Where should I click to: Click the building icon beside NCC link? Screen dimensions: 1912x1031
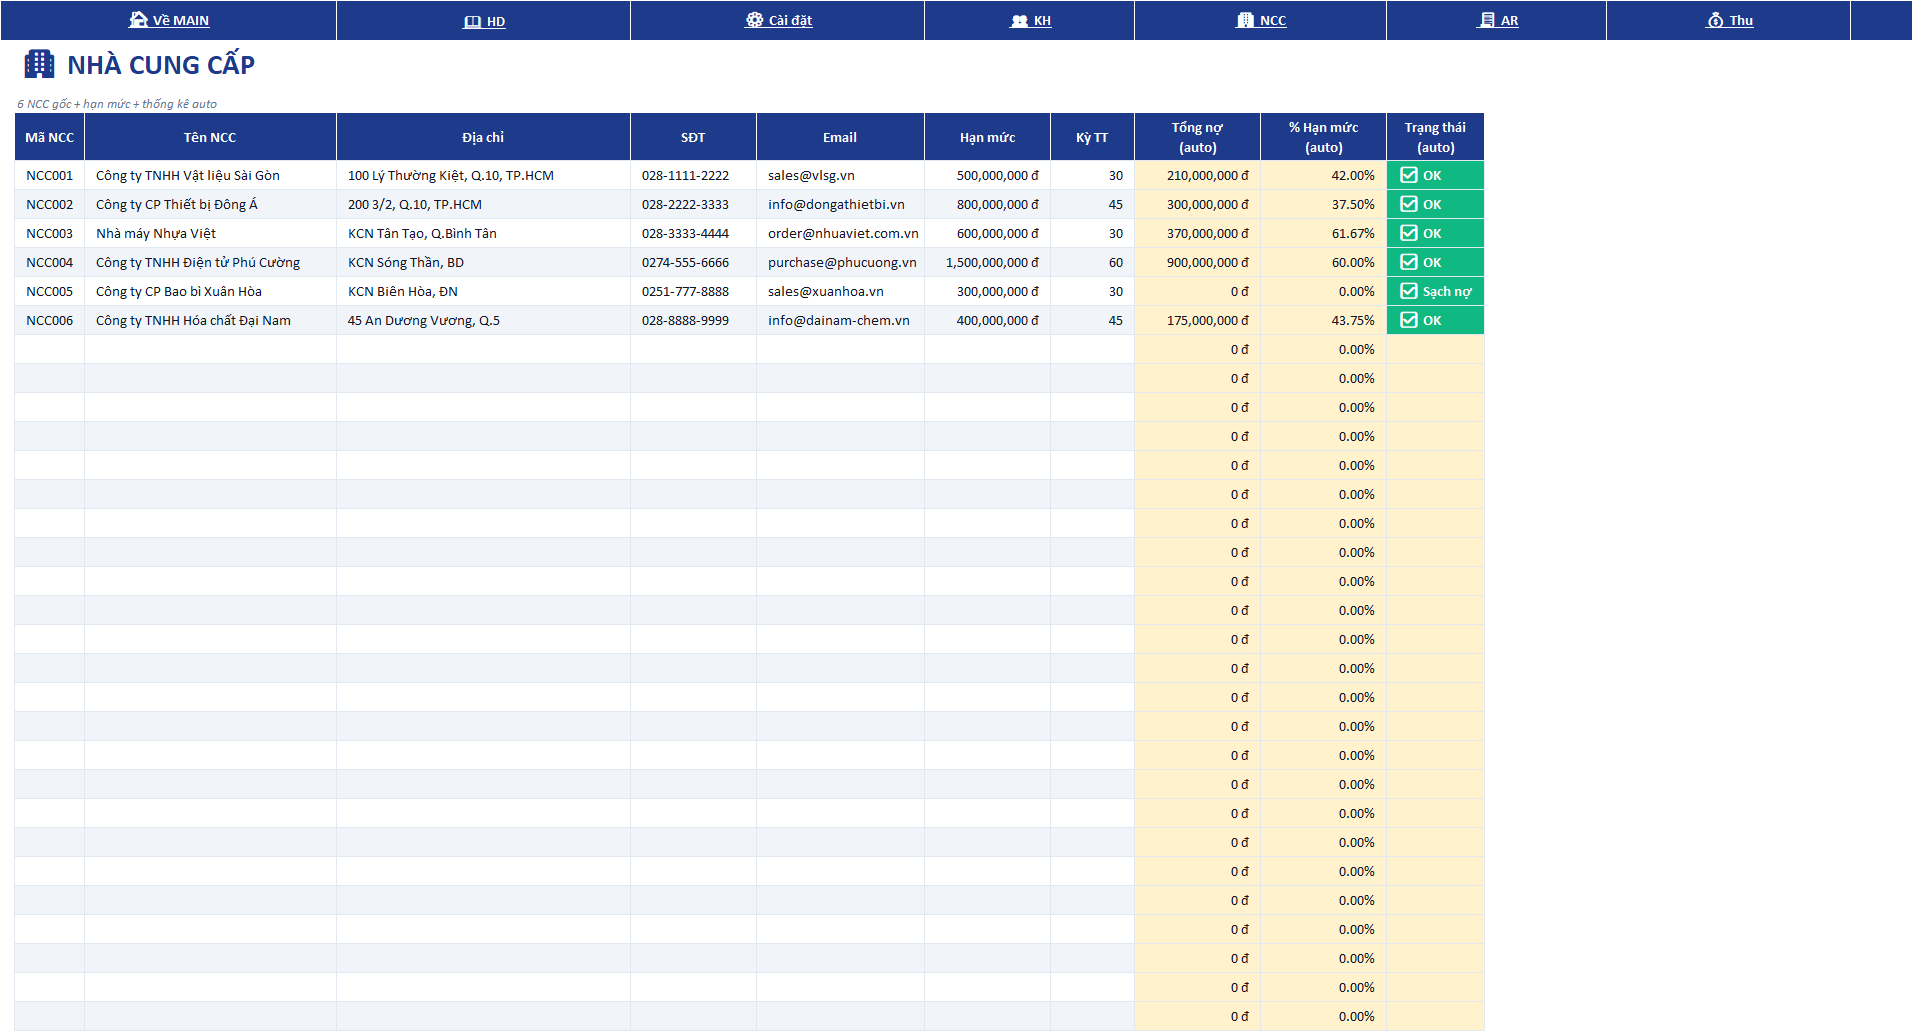pos(1245,20)
